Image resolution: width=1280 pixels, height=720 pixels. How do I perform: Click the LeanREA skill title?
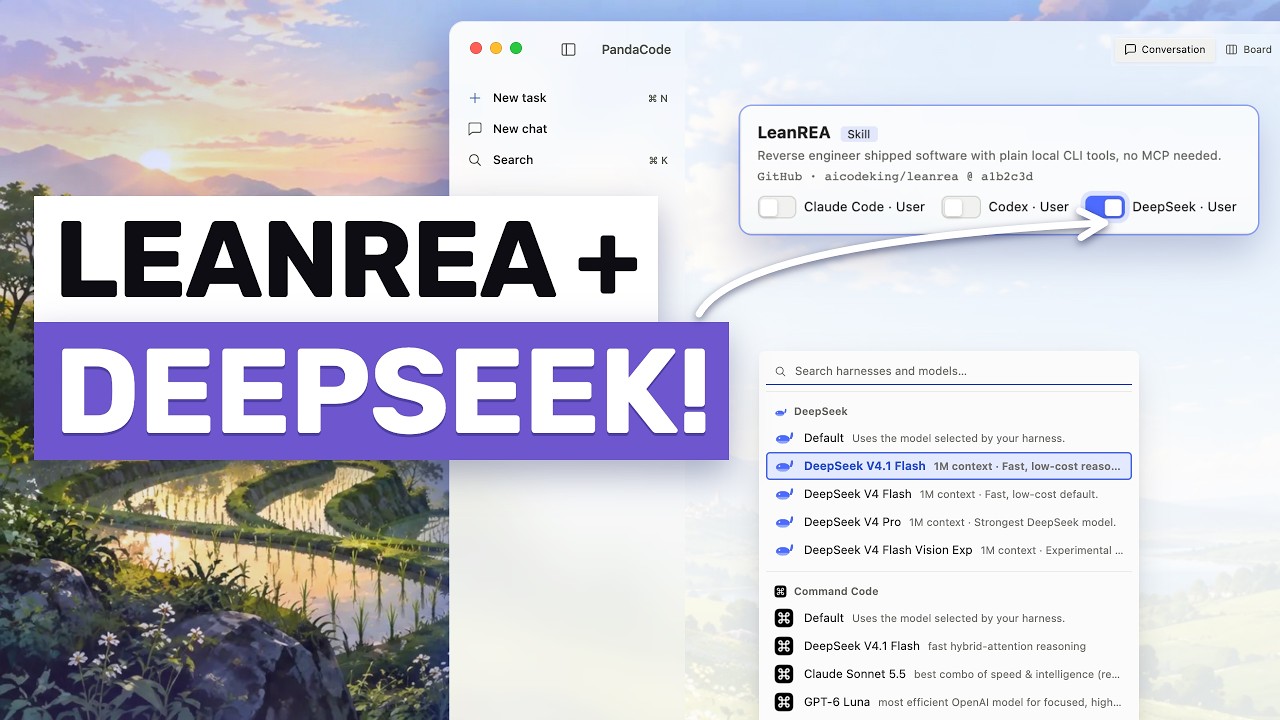(x=794, y=132)
